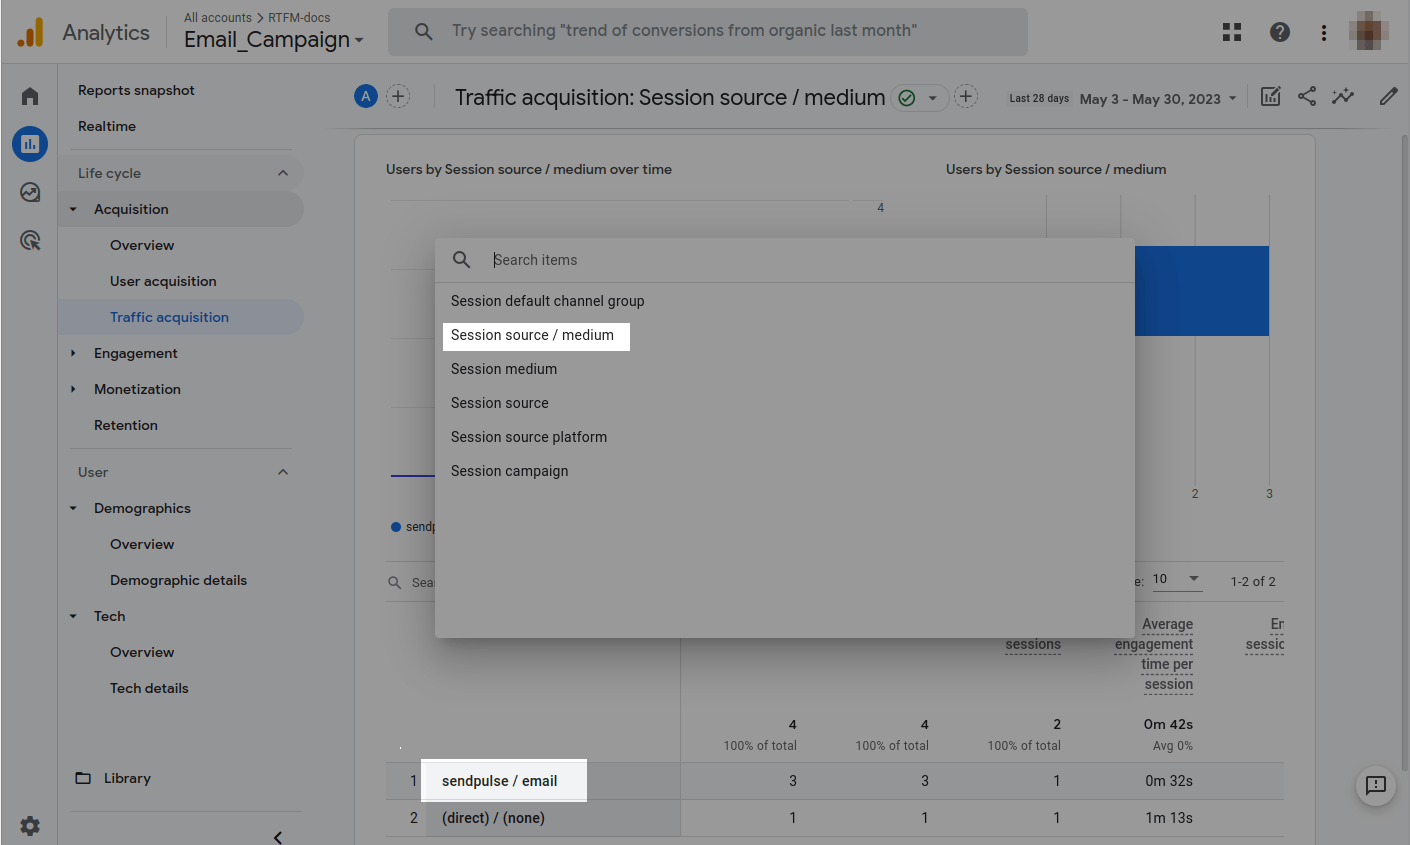Open the Insights sparkline icon

tap(1343, 96)
